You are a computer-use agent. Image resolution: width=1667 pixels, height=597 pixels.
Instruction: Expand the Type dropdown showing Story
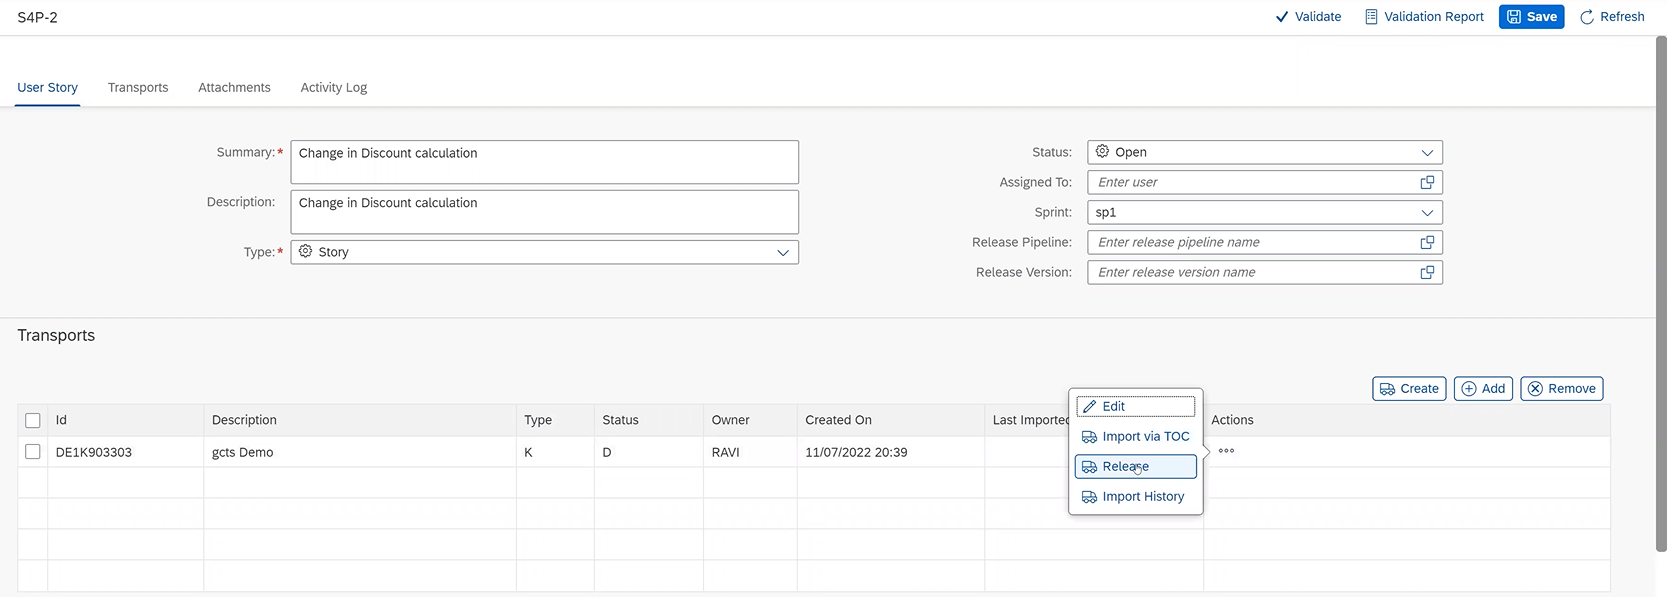pyautogui.click(x=783, y=253)
